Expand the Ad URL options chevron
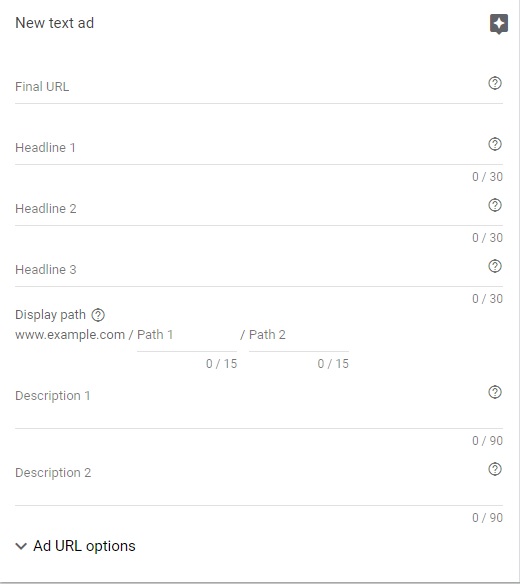This screenshot has width=520, height=584. pos(21,546)
